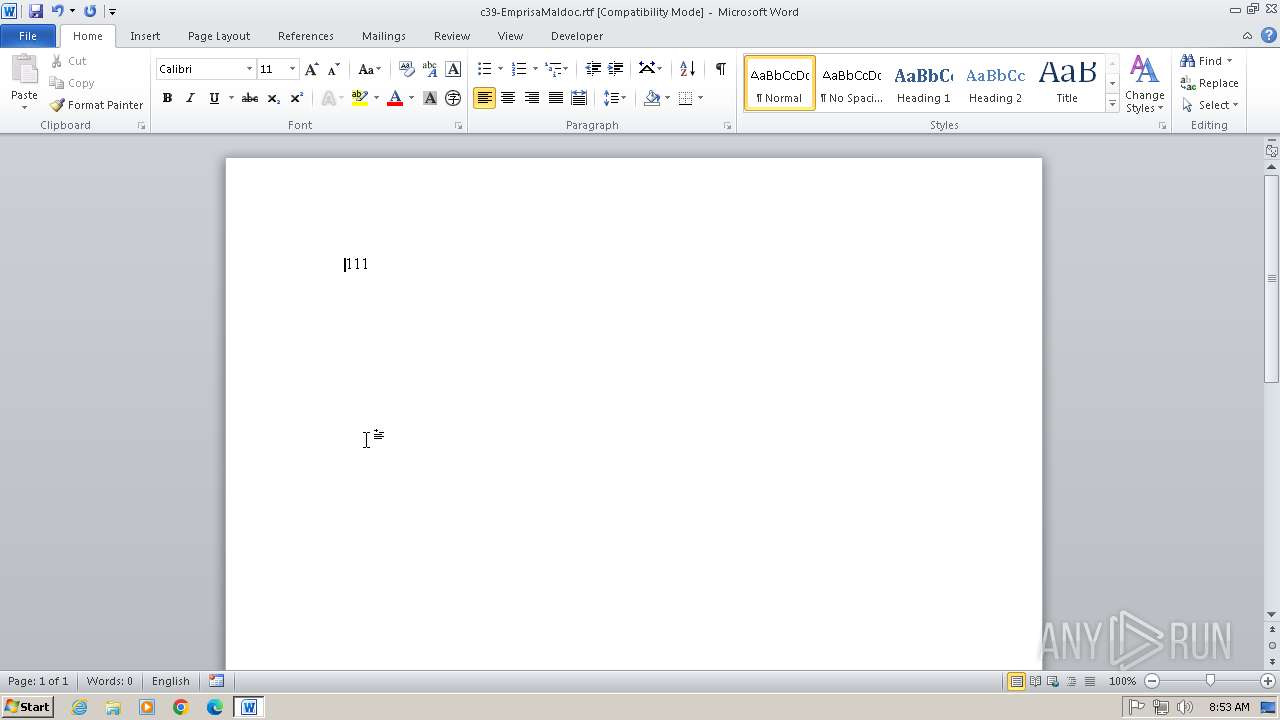Screen dimensions: 1280x720
Task: Apply the Heading 2 style
Action: pyautogui.click(x=995, y=83)
